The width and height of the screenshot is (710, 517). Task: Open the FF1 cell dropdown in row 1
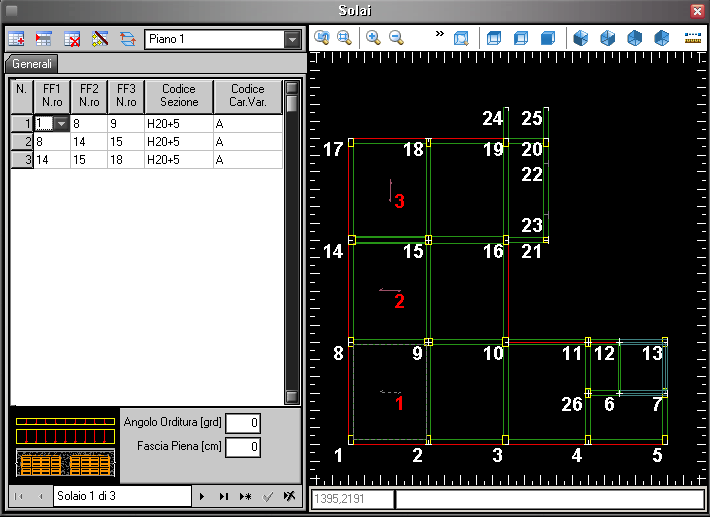tap(61, 123)
